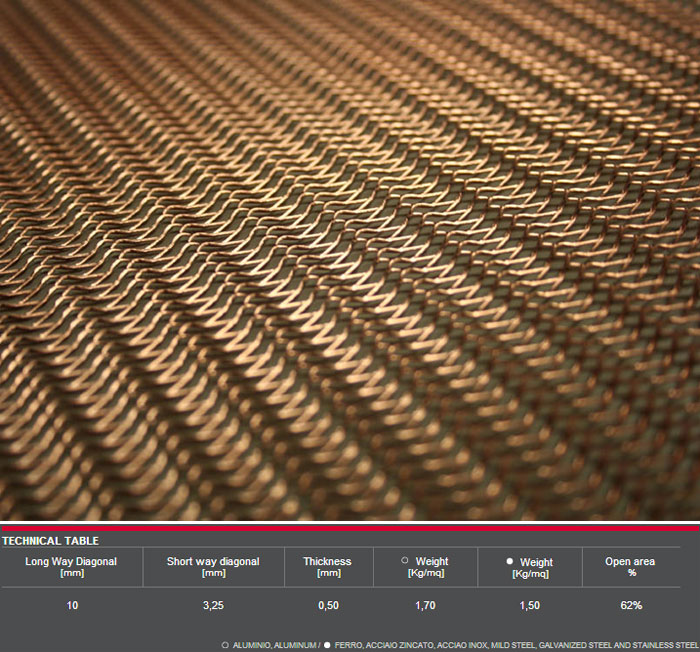
Task: Click the Thickness [mm] column header
Action: [x=327, y=567]
